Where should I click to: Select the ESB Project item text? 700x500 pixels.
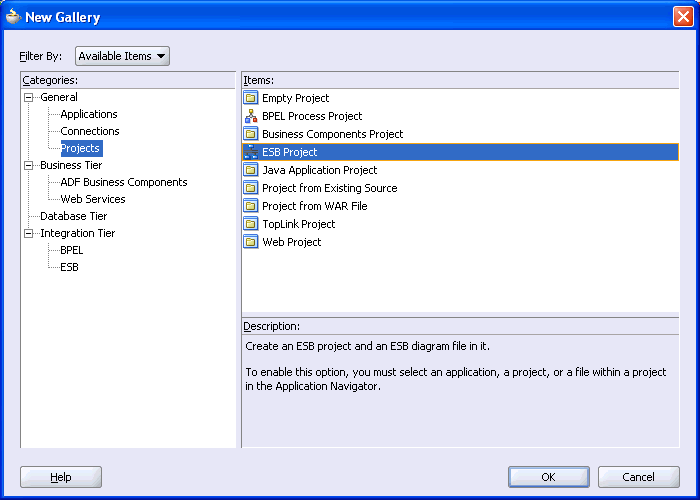coord(290,152)
